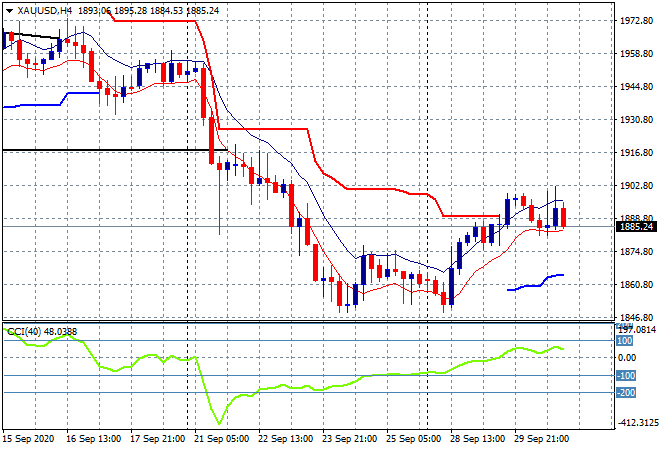
Task: Click the 23 Sep 21:00 time label
Action: pyautogui.click(x=349, y=439)
